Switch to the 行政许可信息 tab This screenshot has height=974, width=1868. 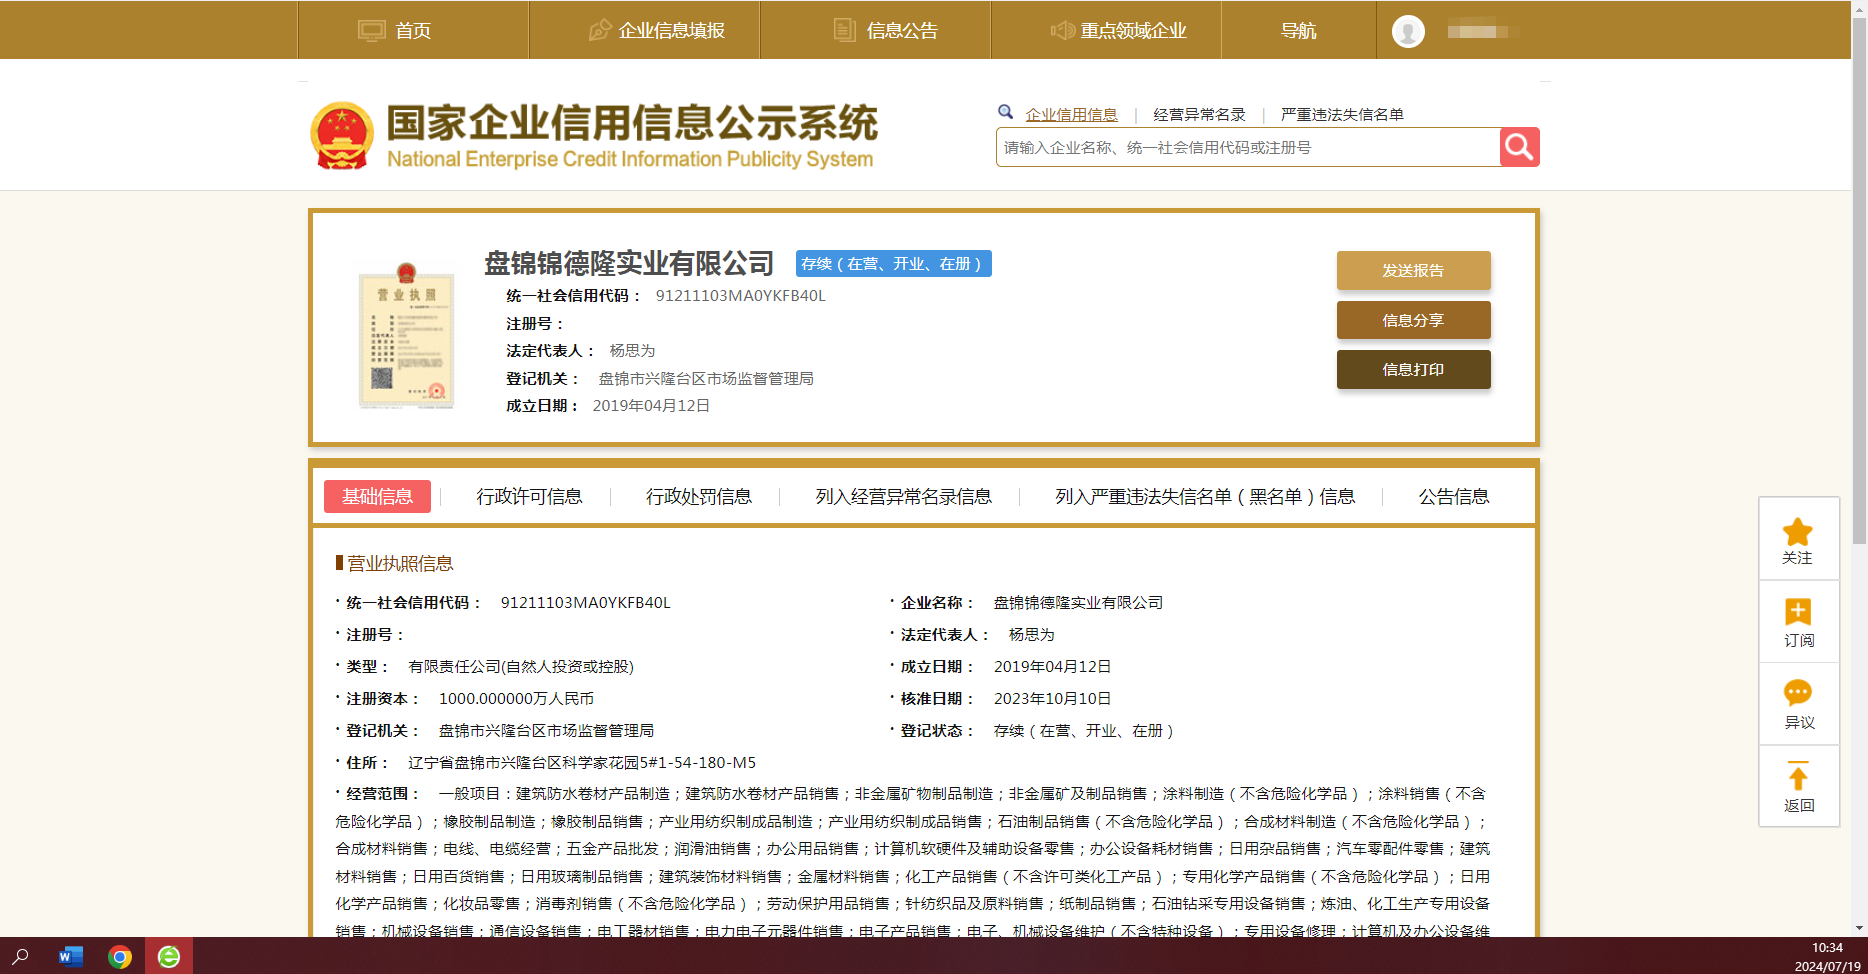point(529,497)
